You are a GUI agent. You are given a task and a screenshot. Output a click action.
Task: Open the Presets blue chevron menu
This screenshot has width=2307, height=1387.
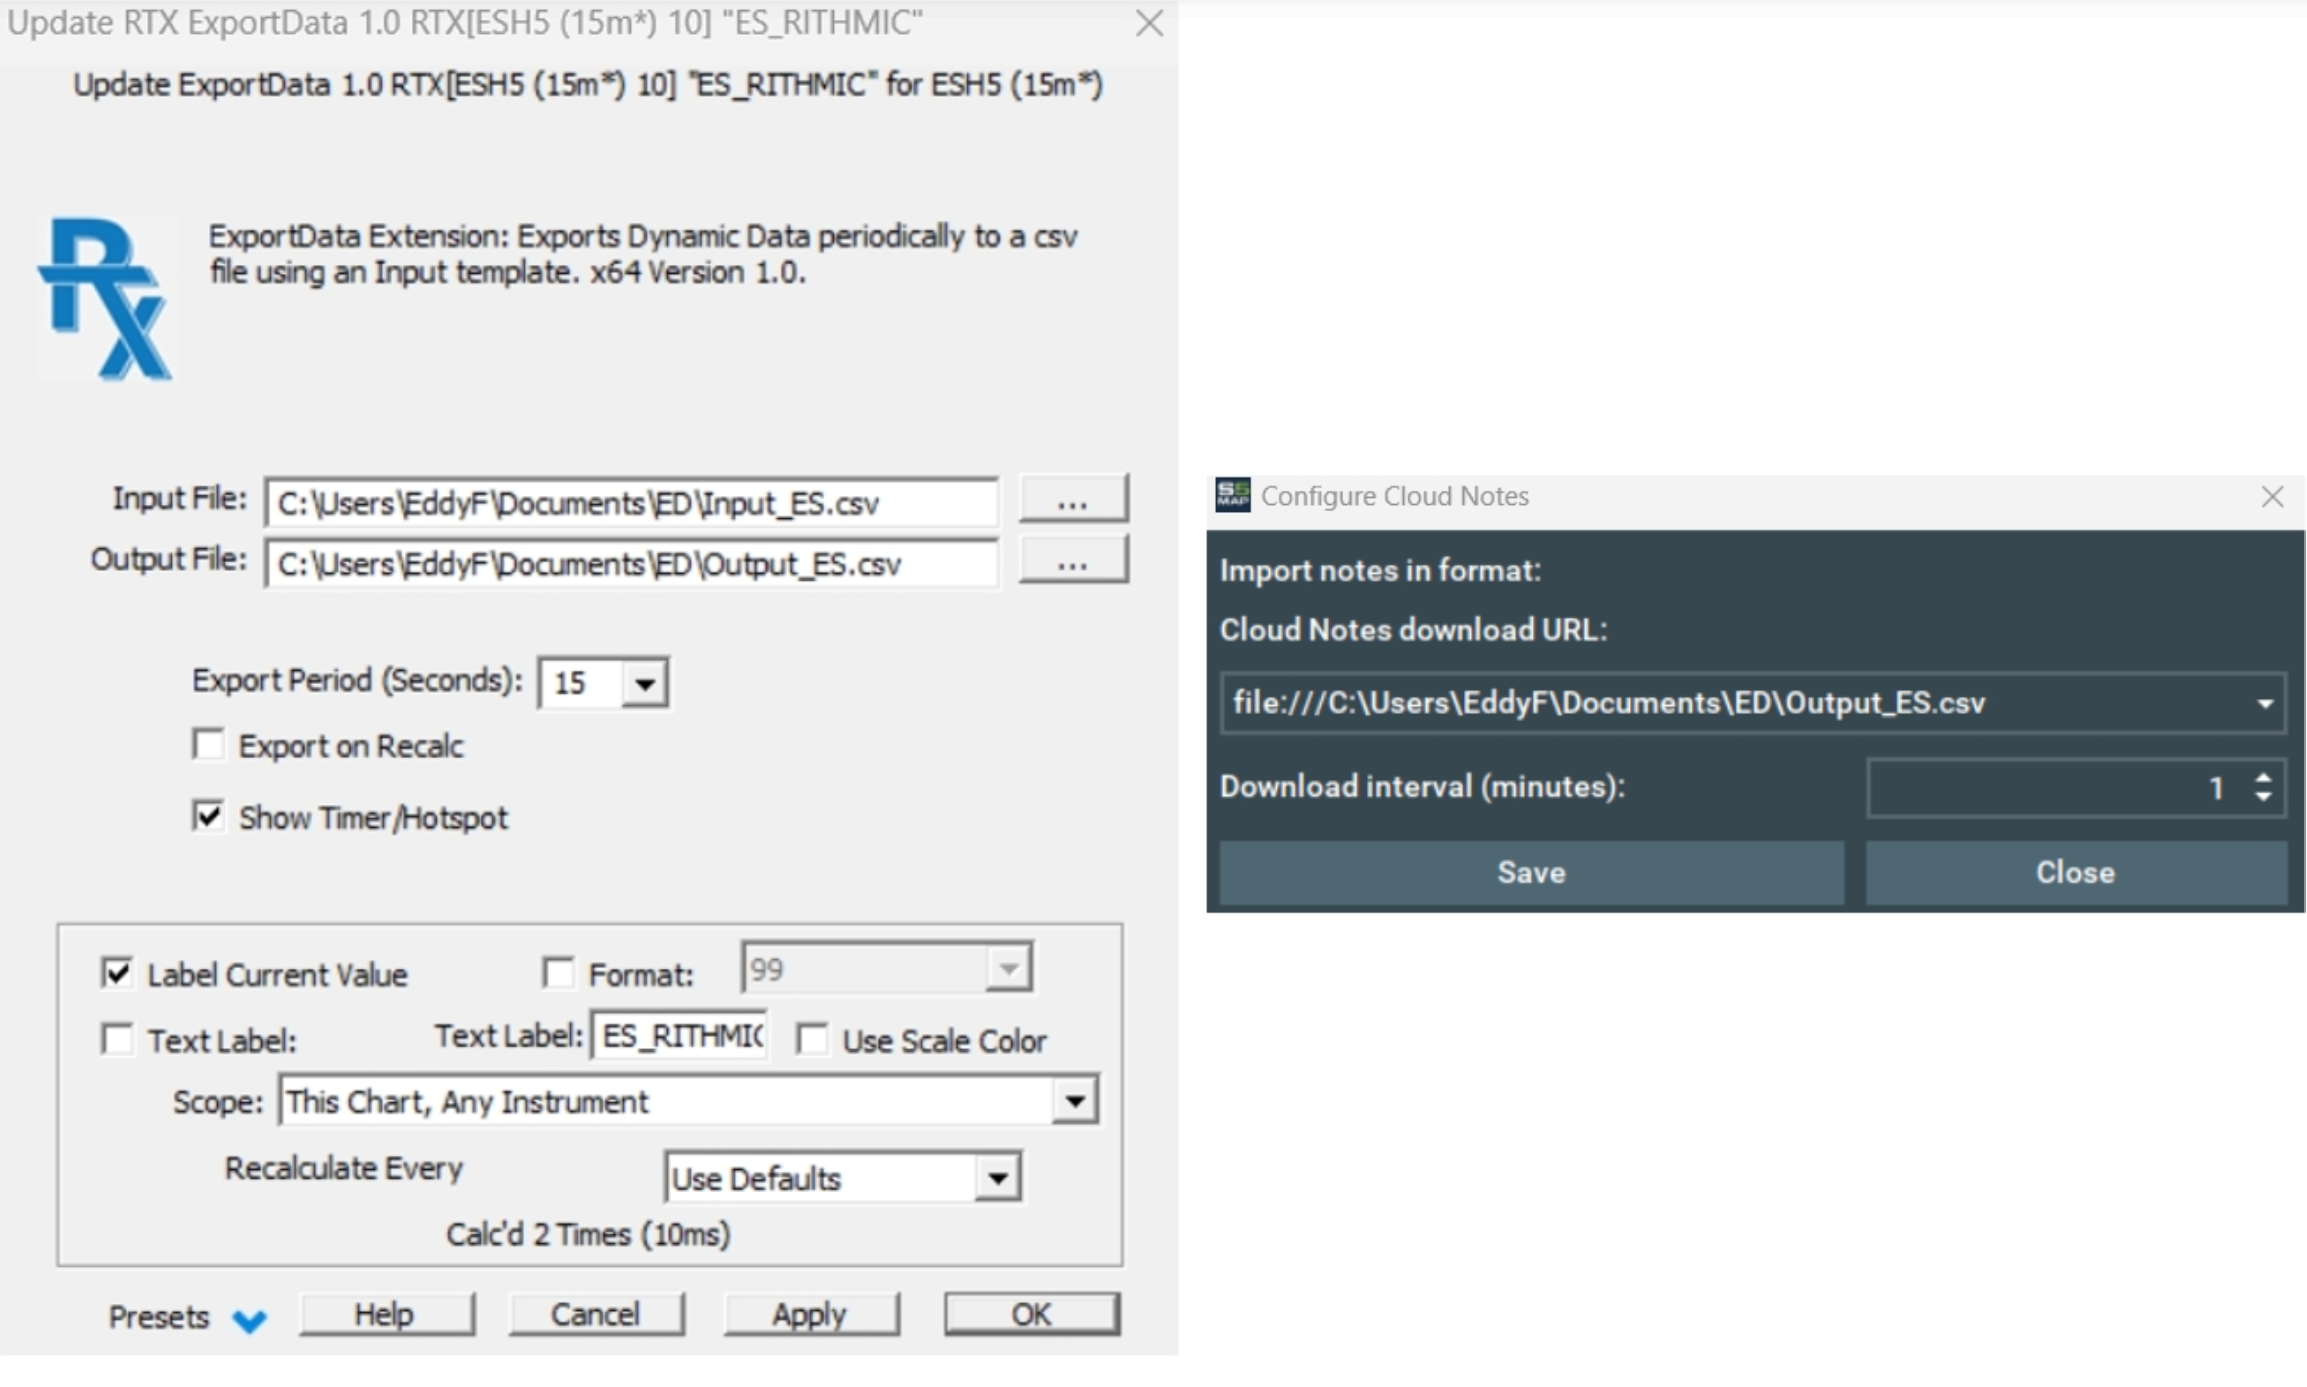point(249,1320)
